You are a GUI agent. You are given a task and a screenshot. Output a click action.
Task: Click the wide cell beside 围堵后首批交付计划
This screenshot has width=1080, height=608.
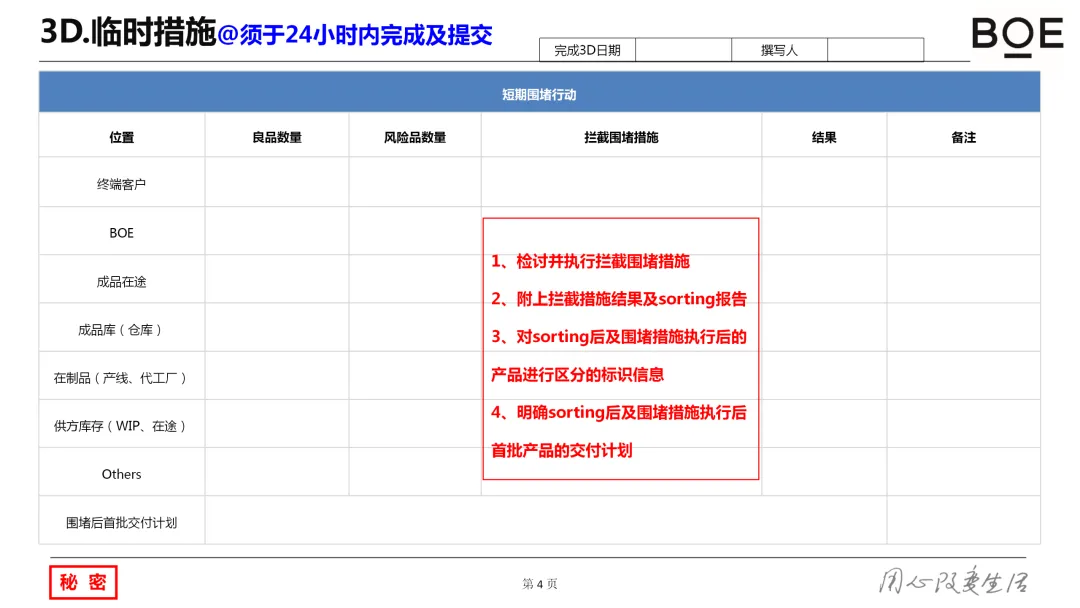click(546, 520)
